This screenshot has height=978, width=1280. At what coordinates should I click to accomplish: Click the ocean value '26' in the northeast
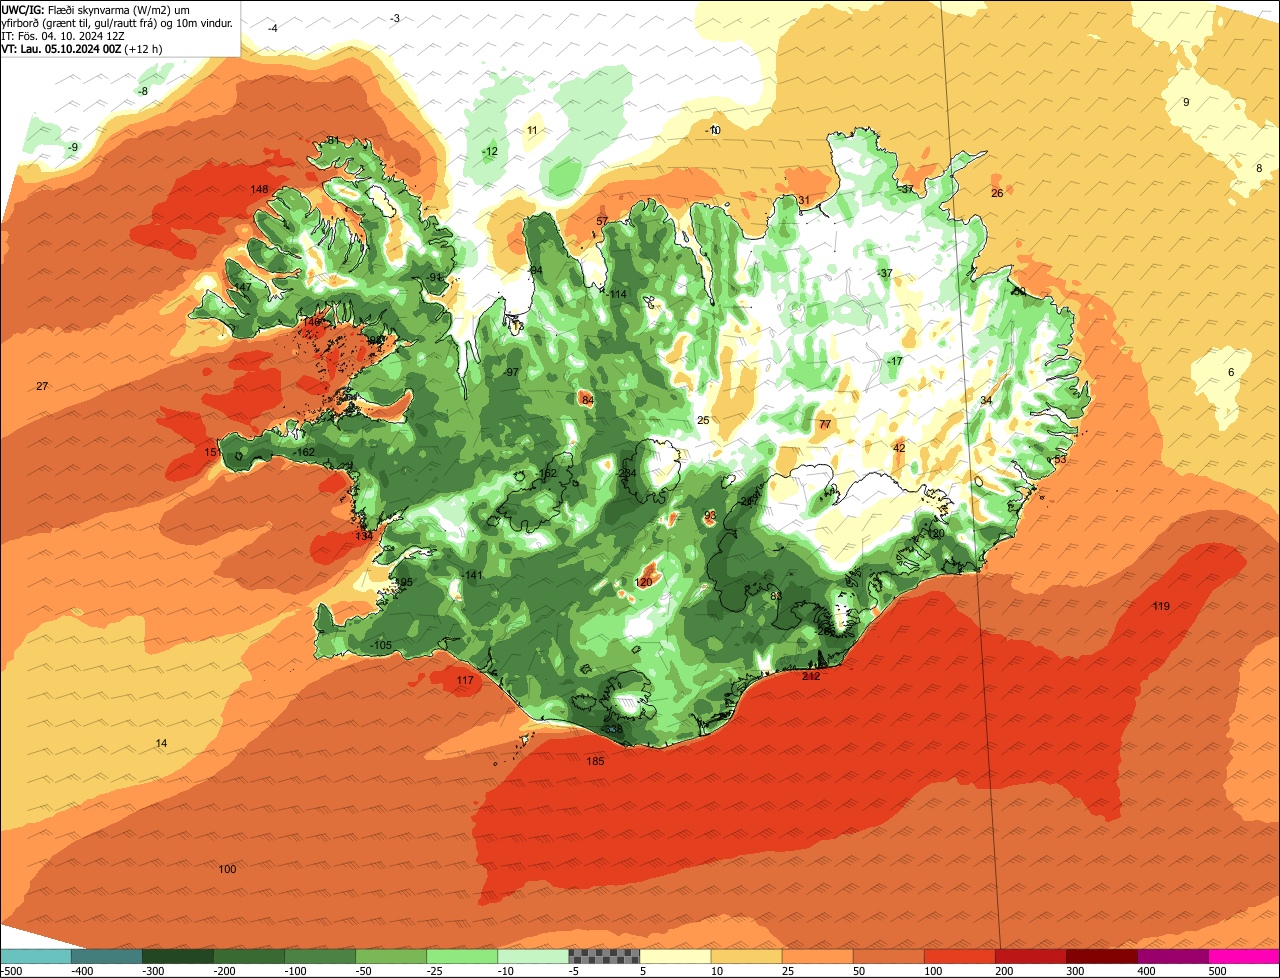pos(997,194)
